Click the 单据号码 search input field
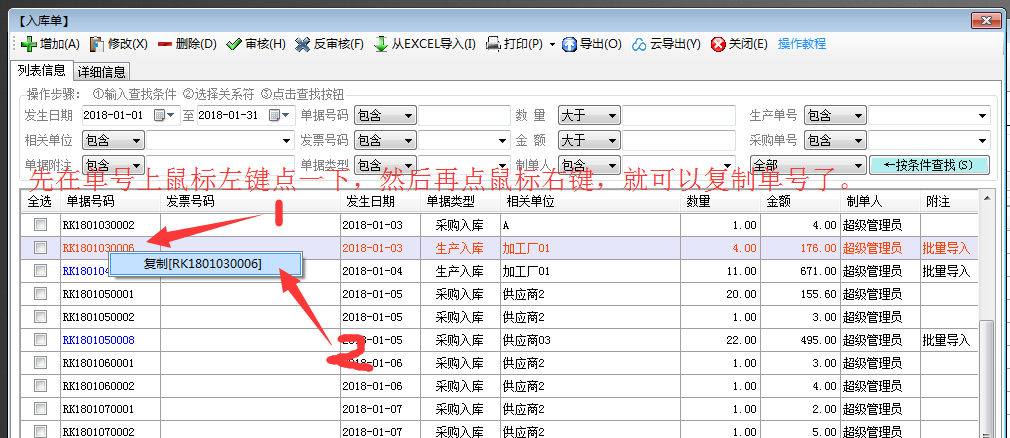 pos(462,115)
